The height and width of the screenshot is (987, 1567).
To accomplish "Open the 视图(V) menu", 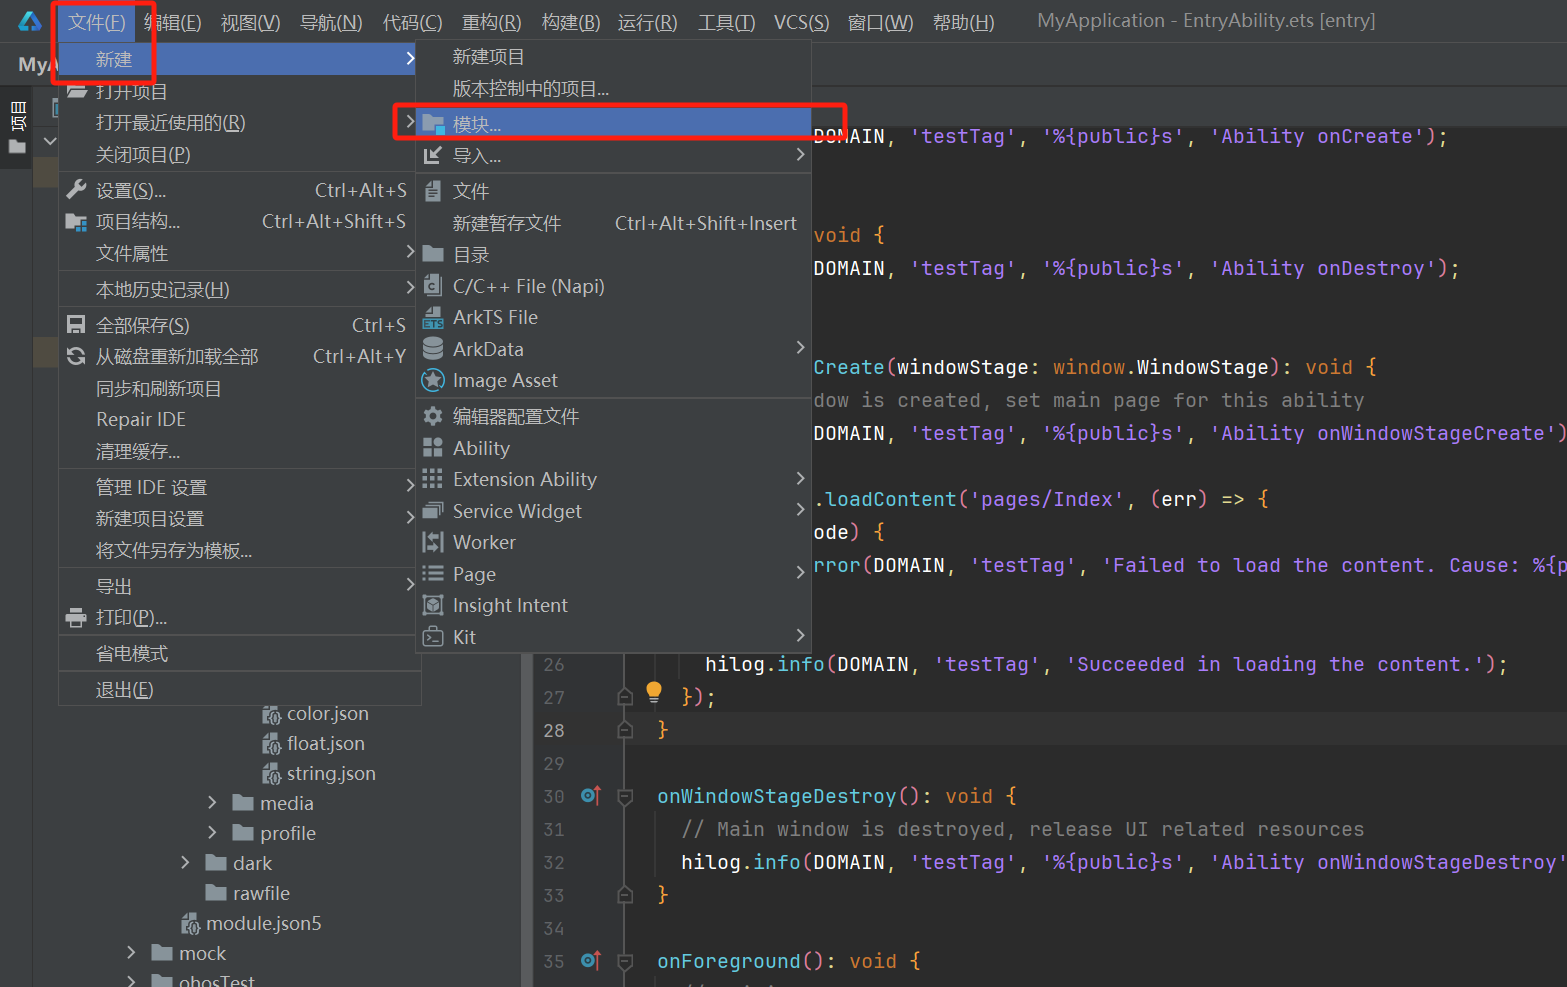I will (x=250, y=22).
